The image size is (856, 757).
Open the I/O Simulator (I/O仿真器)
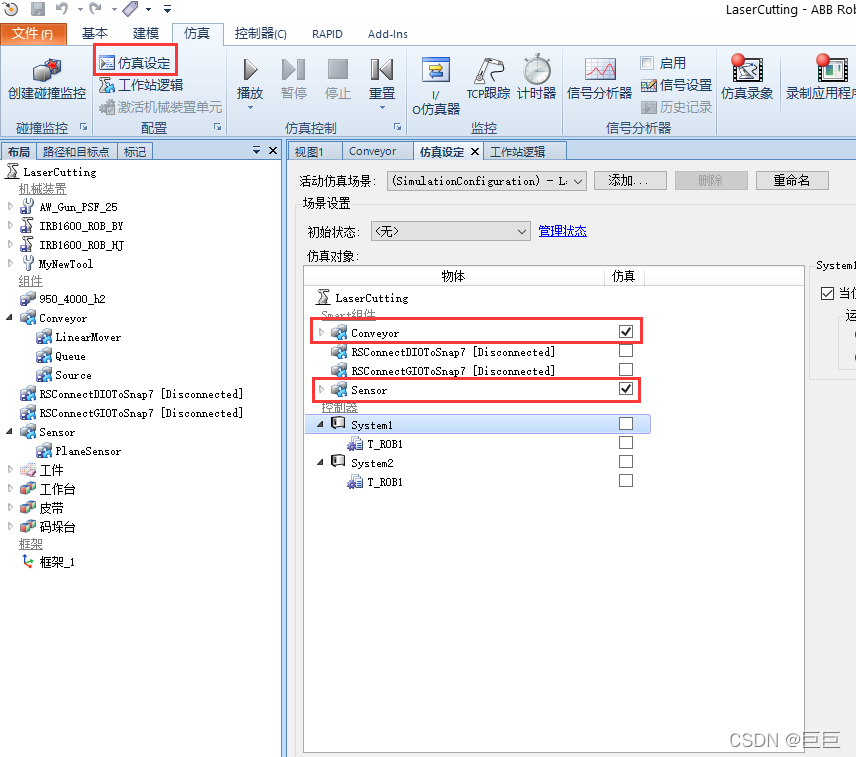pos(436,86)
